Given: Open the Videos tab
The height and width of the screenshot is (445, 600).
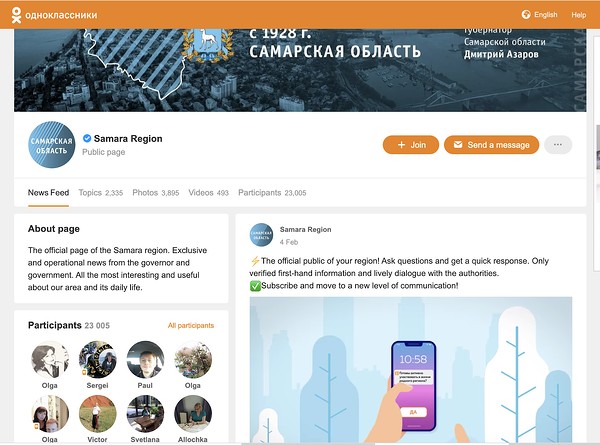Looking at the screenshot, I should (209, 193).
